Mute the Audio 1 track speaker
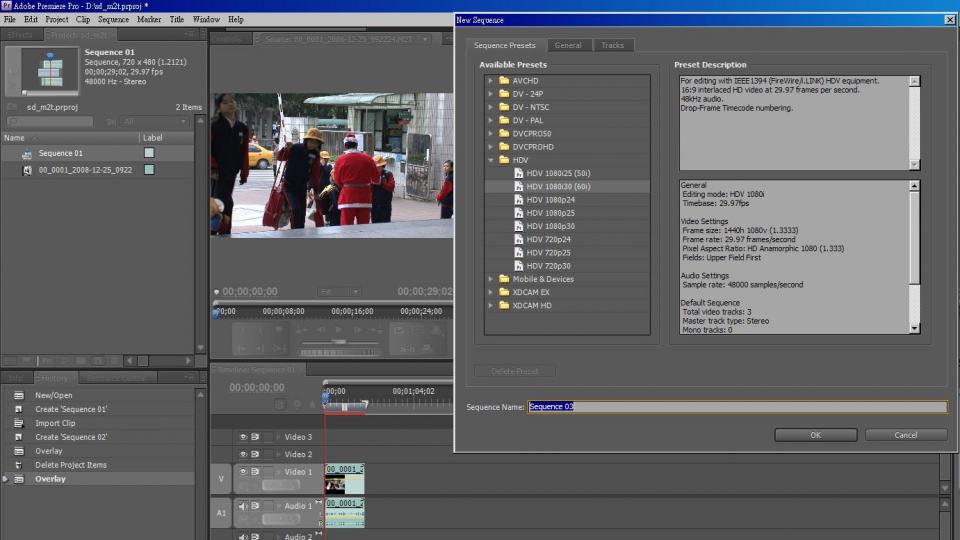 pos(242,506)
